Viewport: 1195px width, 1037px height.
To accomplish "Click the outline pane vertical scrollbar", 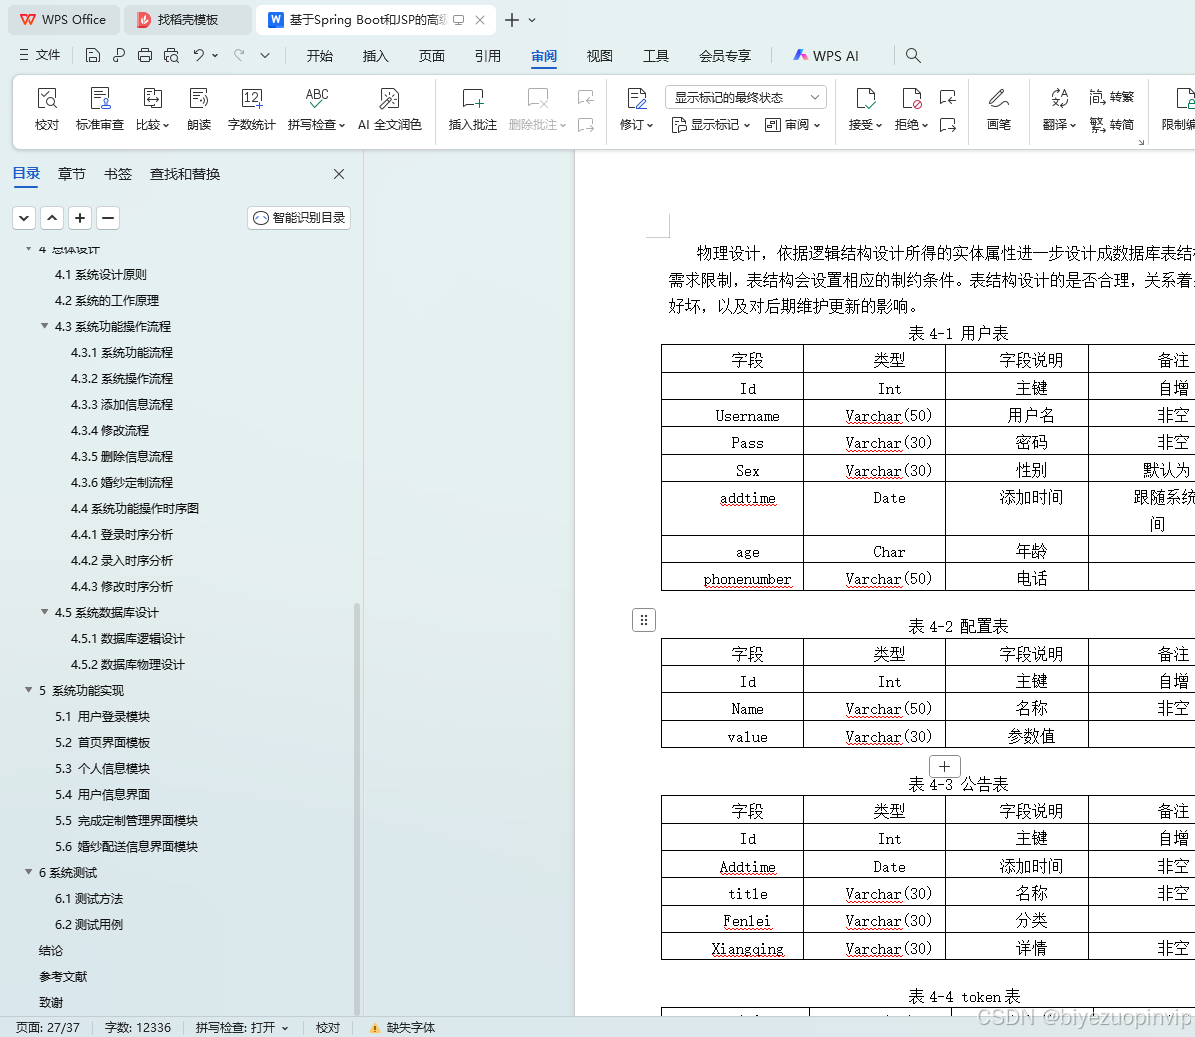I will pos(357,808).
